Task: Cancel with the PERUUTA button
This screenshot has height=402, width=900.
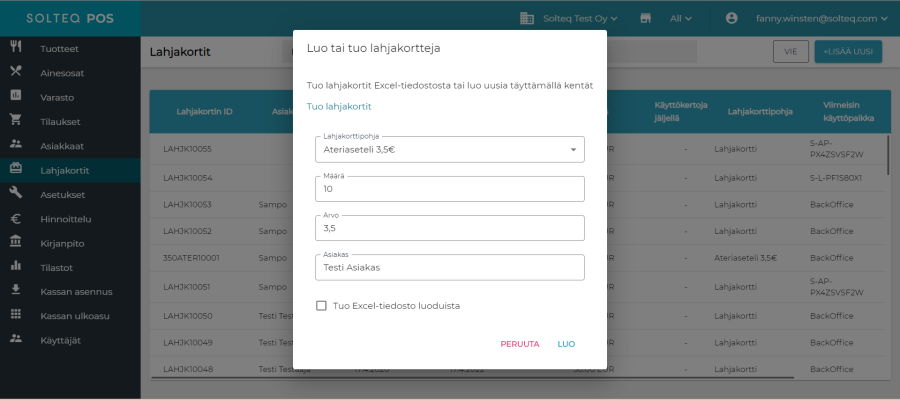Action: click(x=519, y=344)
